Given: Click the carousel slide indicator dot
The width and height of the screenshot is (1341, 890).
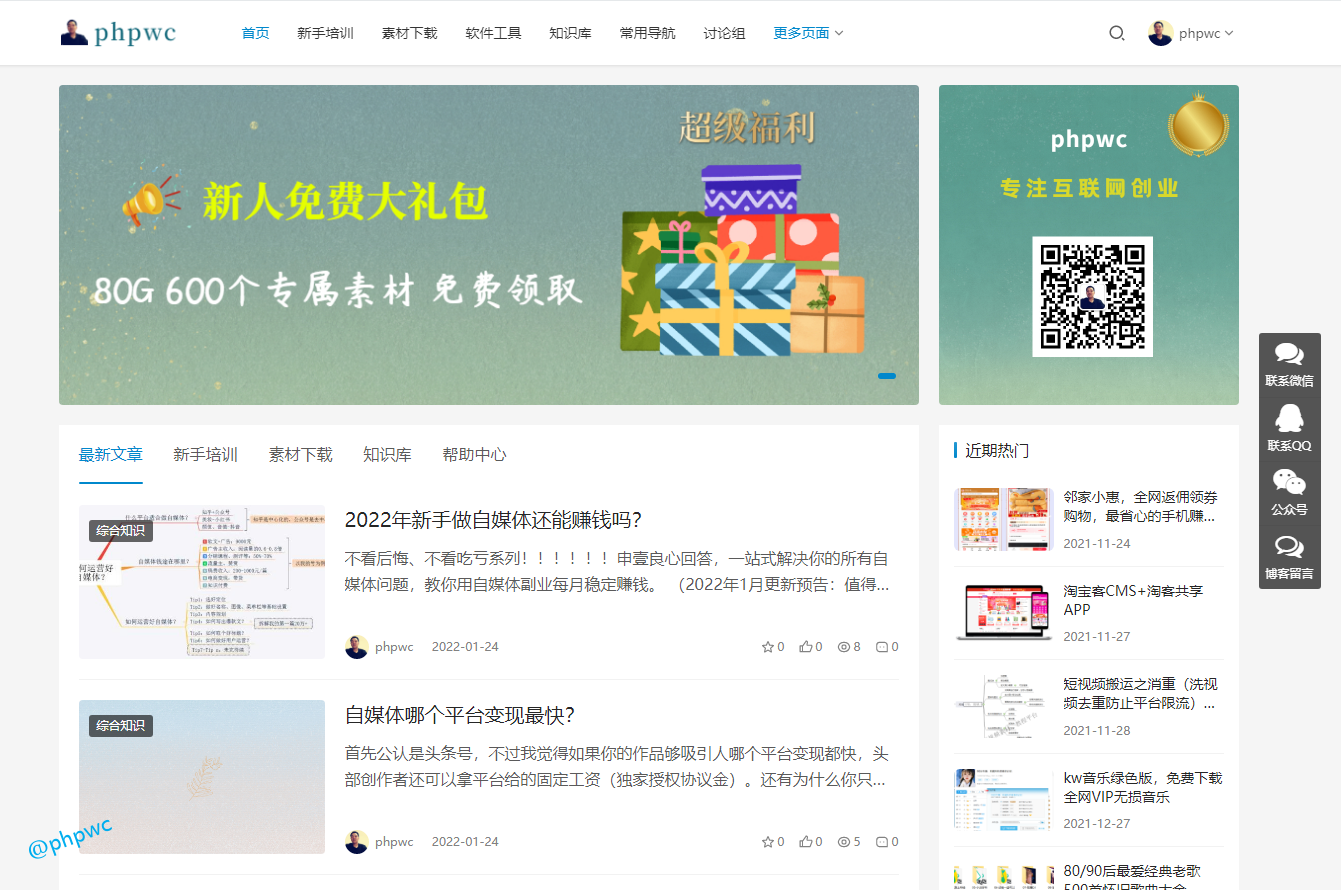Looking at the screenshot, I should [x=887, y=376].
